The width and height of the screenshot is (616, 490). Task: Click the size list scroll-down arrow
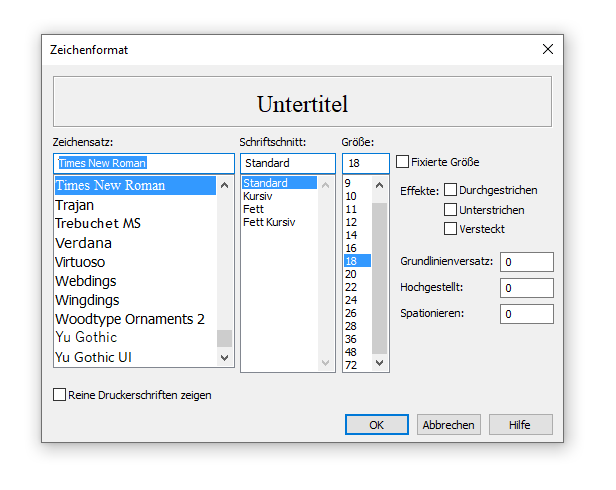380,364
